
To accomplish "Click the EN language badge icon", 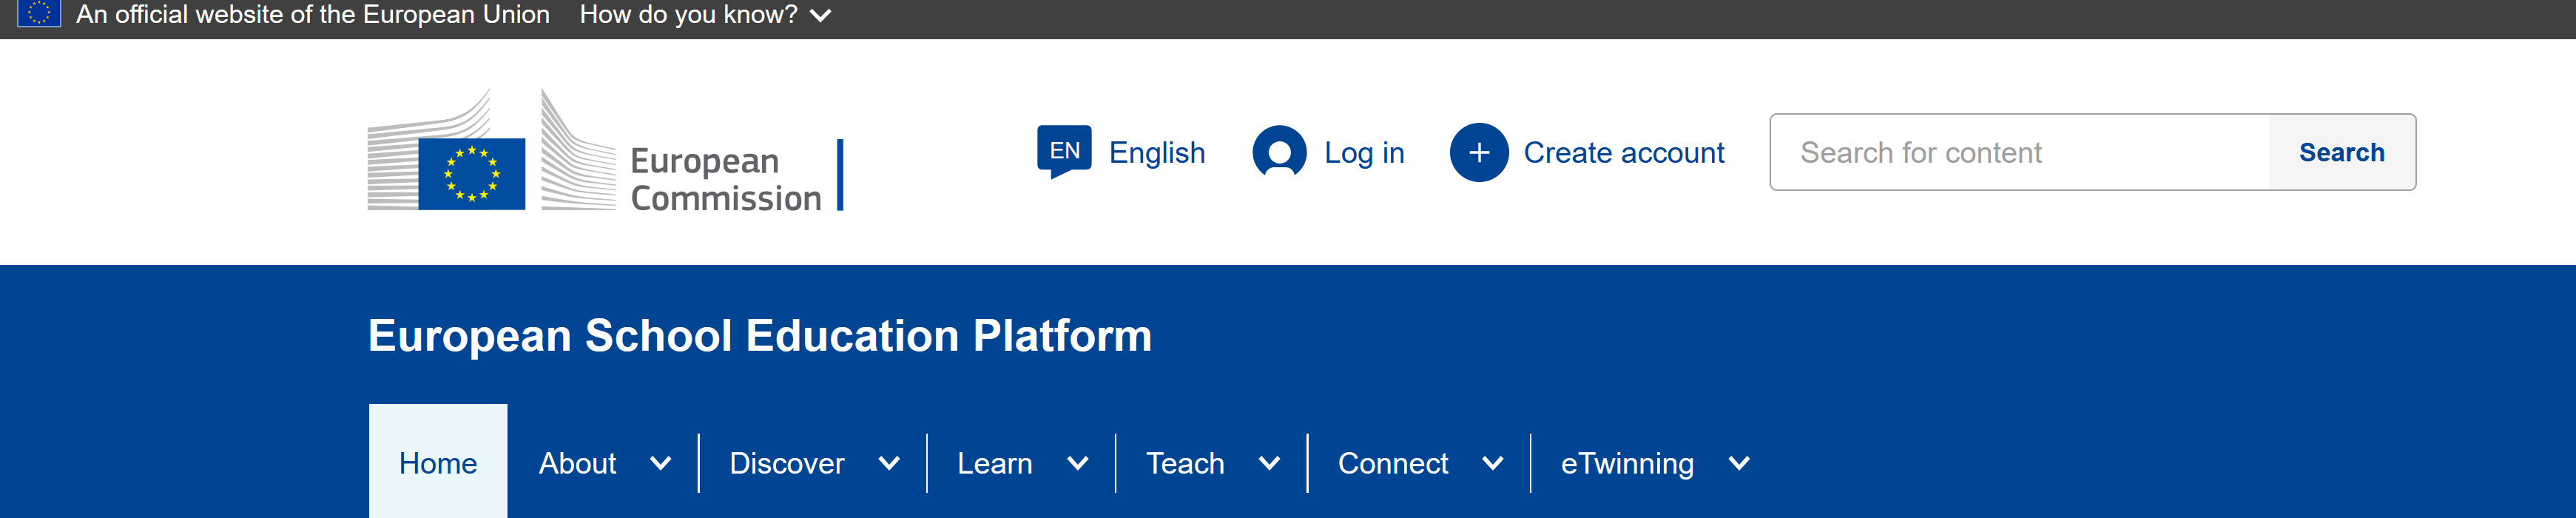I will tap(1063, 151).
